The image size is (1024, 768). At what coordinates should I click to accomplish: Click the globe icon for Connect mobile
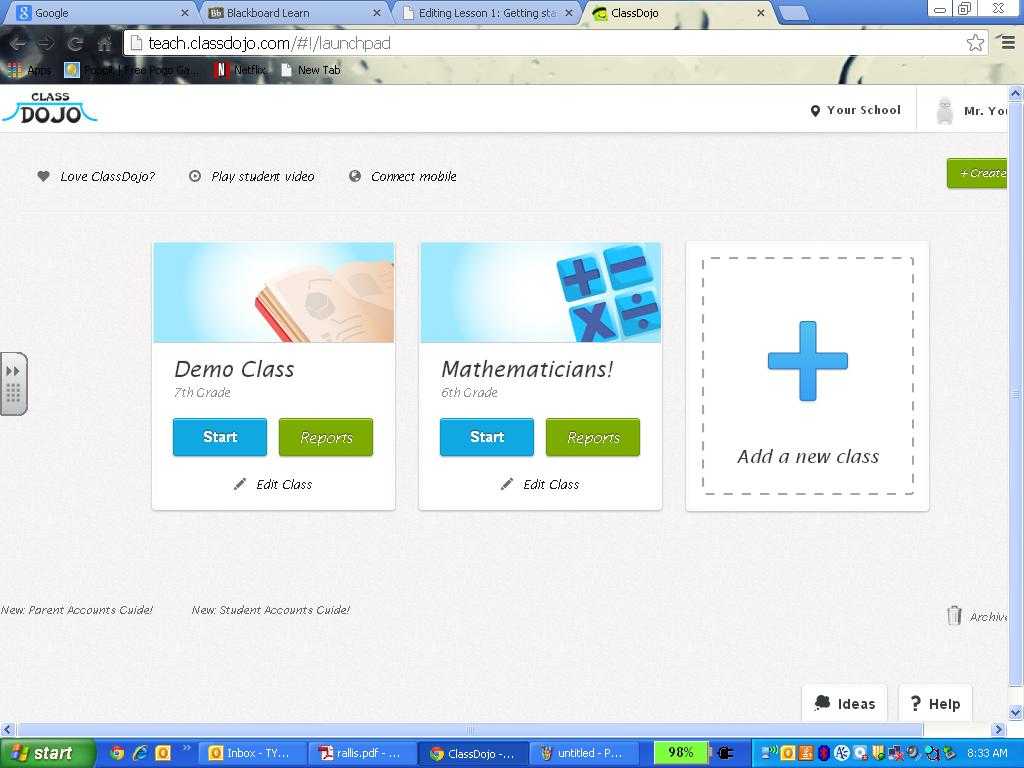pos(355,176)
